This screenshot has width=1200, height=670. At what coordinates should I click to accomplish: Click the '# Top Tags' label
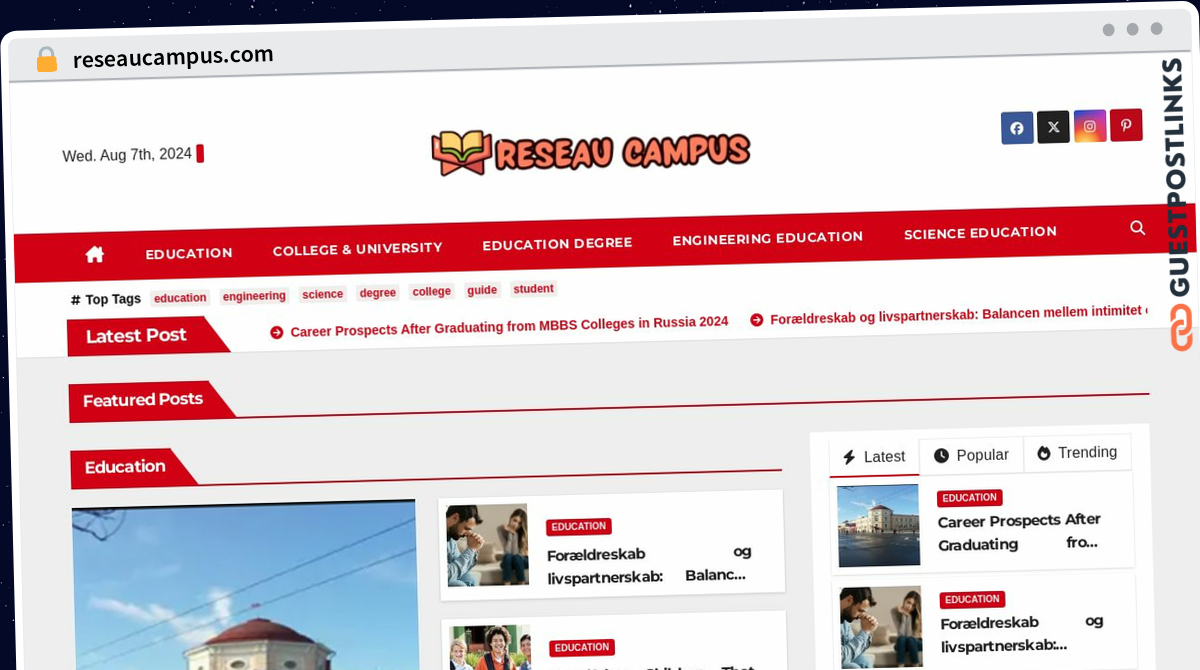tap(106, 299)
